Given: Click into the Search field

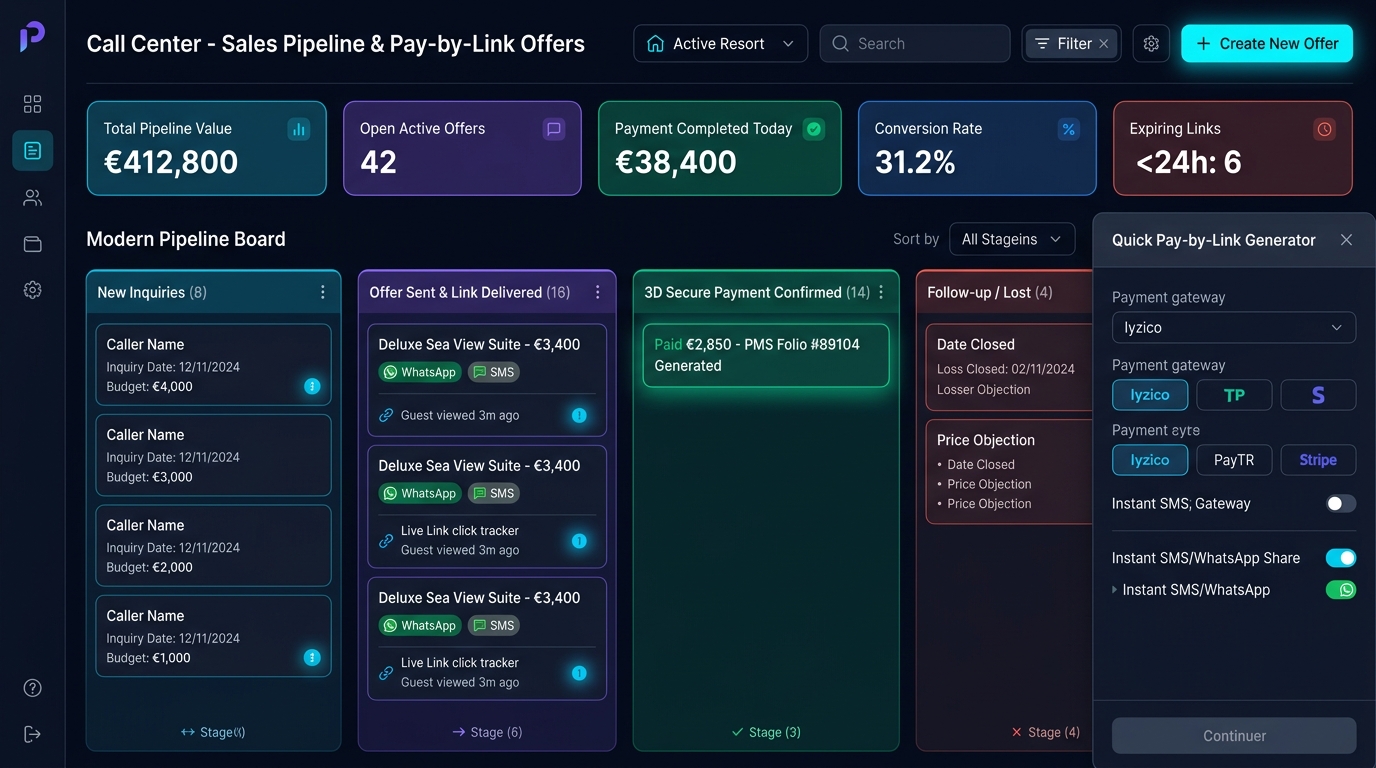Looking at the screenshot, I should 915,44.
